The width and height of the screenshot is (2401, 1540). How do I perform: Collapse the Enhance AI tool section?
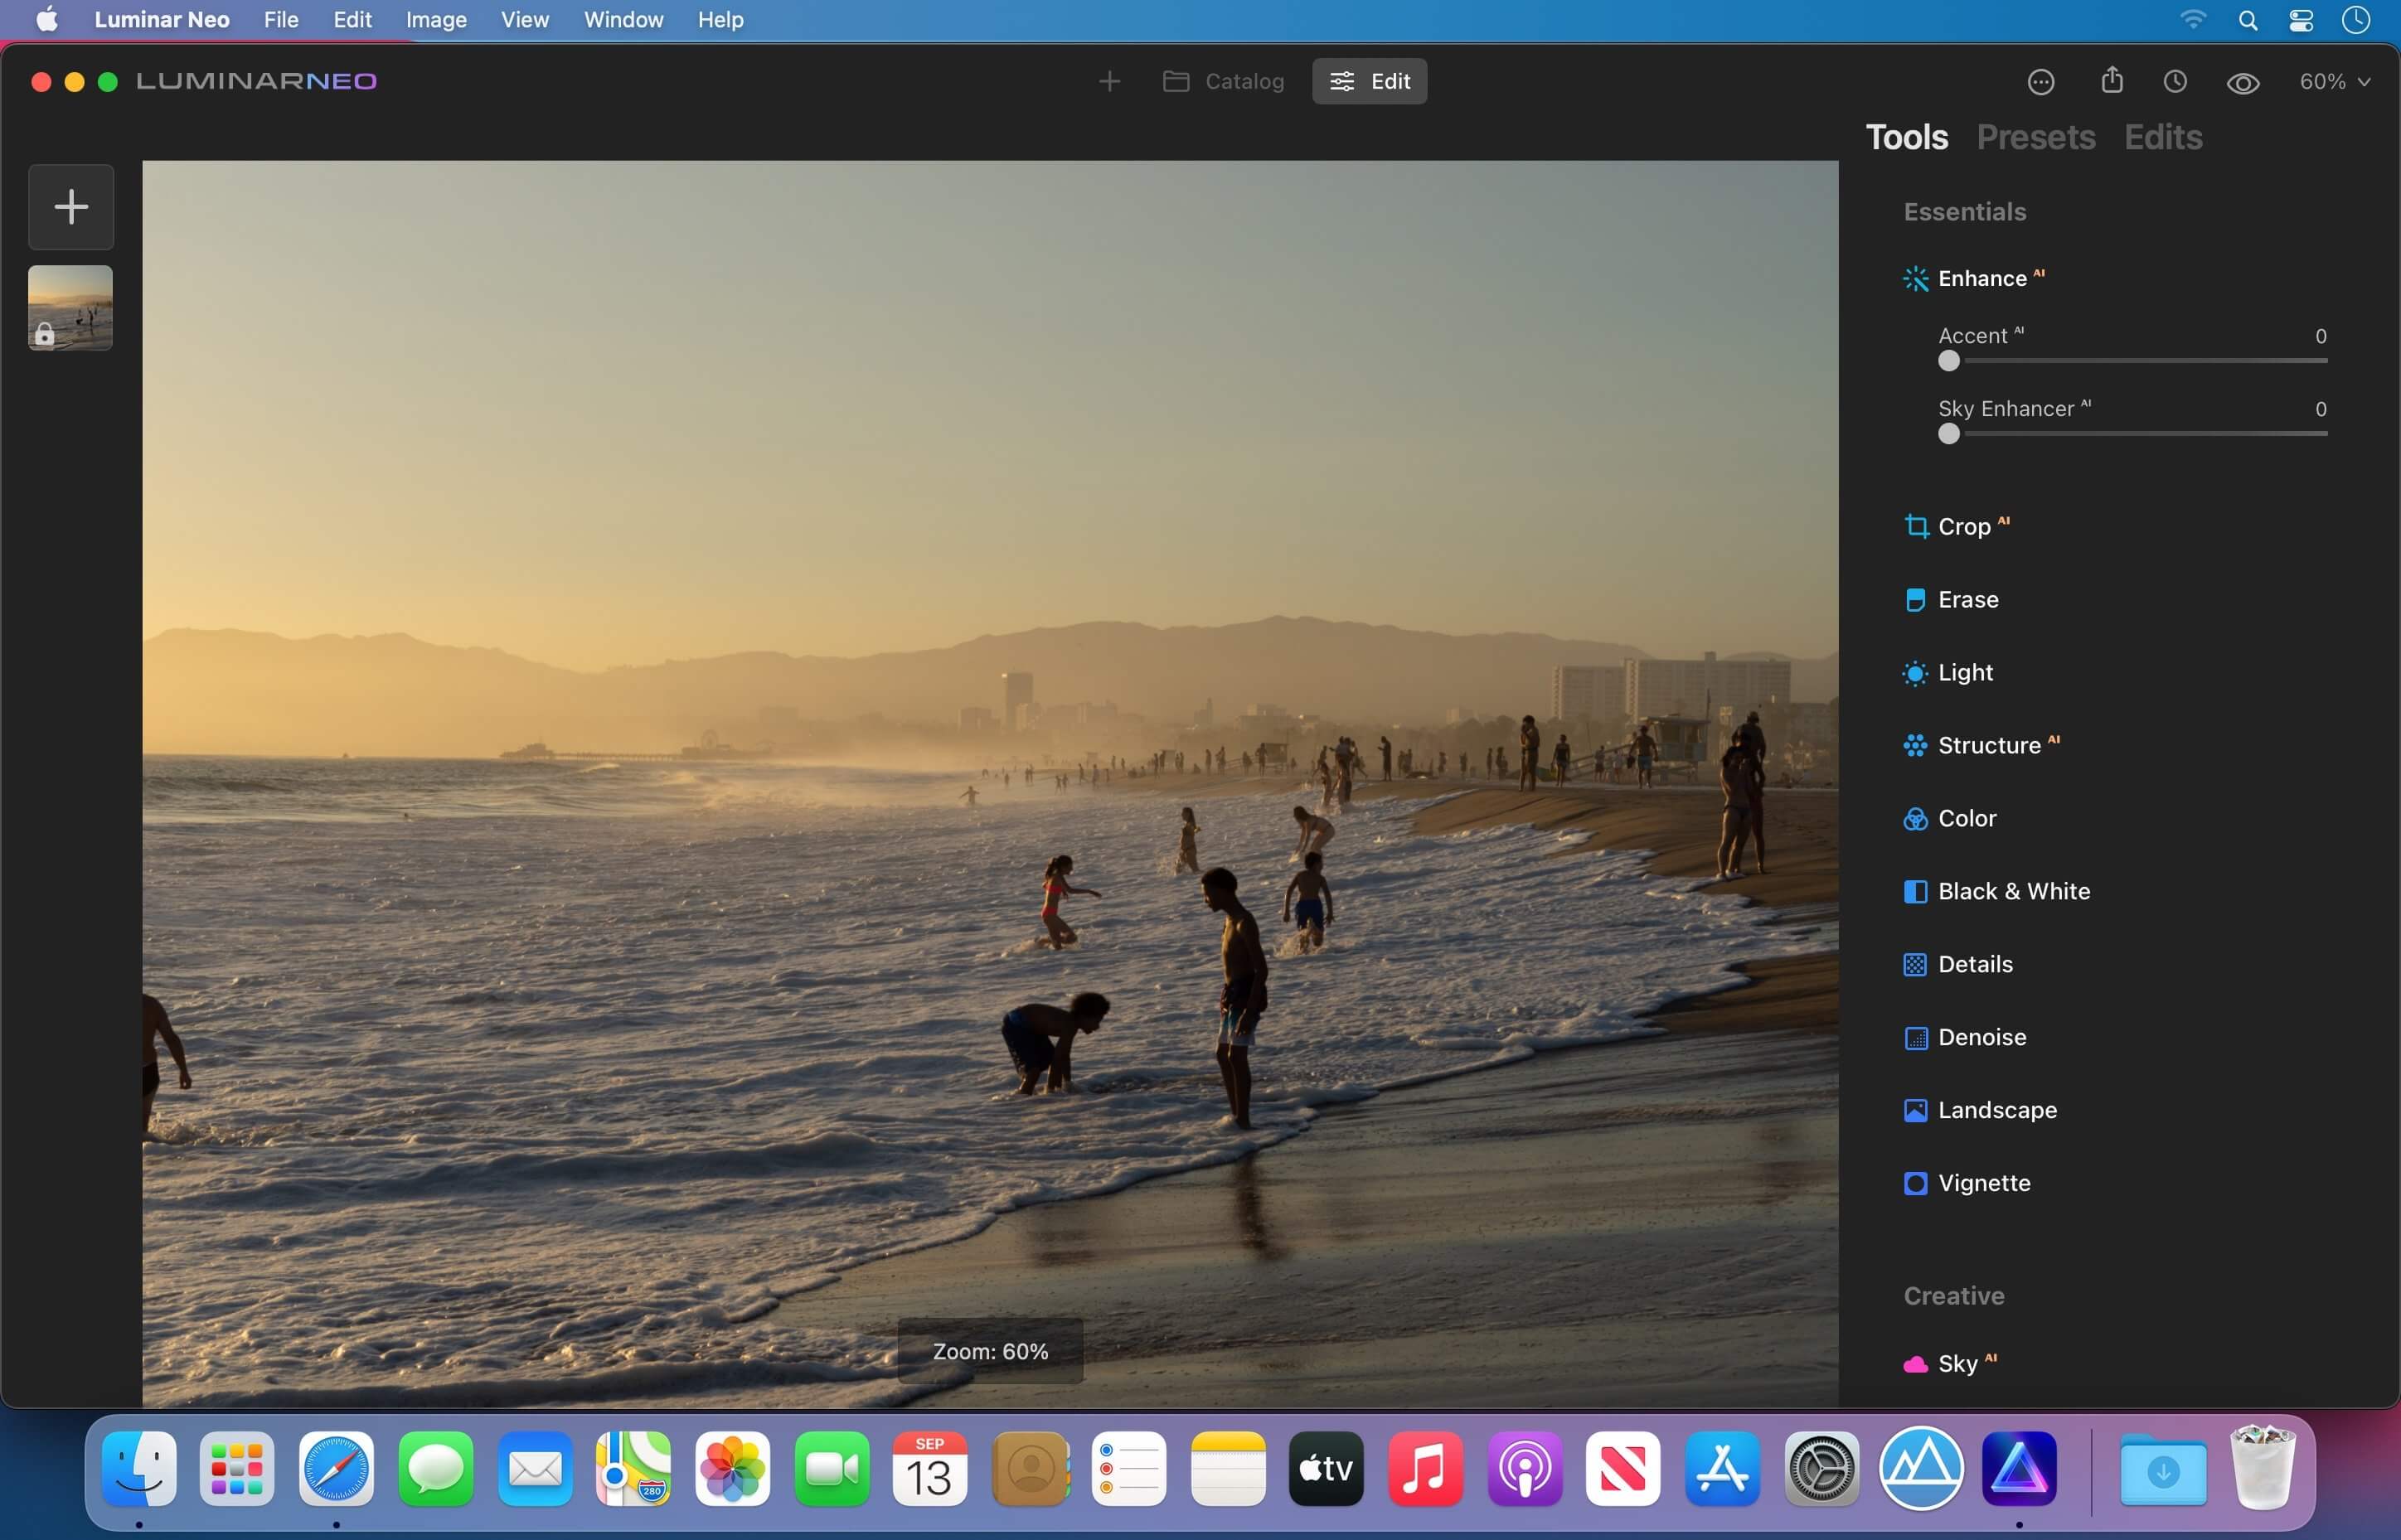pos(1981,278)
